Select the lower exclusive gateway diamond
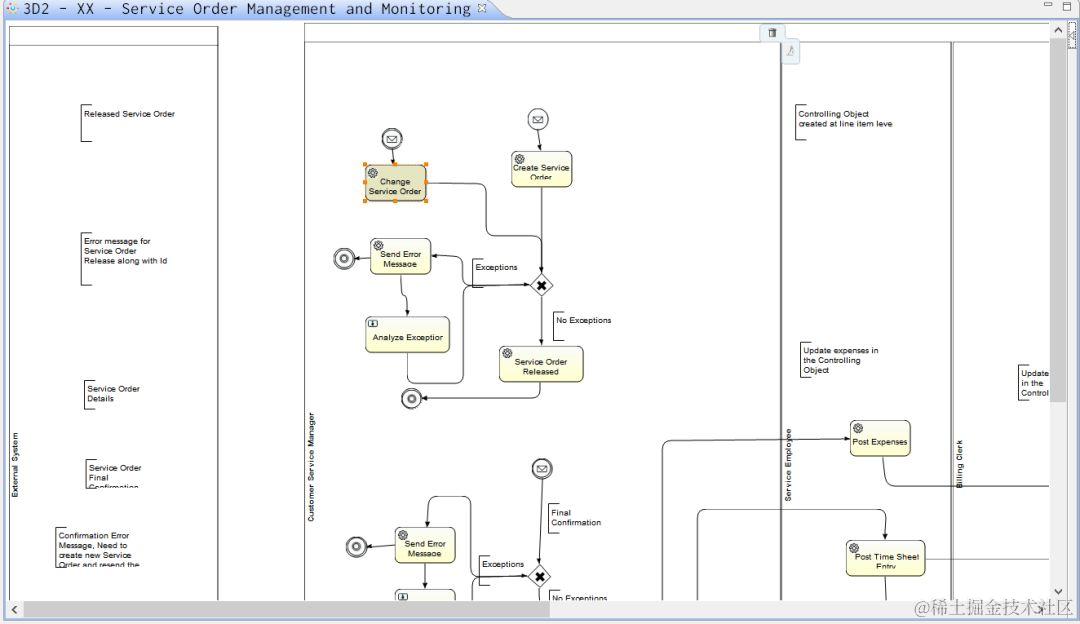The width and height of the screenshot is (1080, 624). [x=539, y=576]
